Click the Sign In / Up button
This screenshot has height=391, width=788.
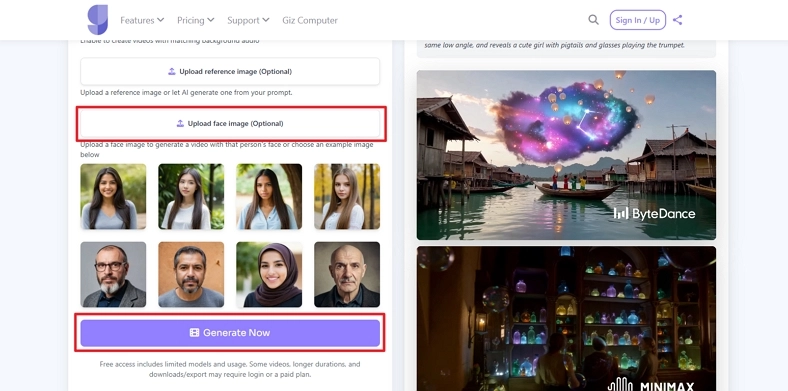(638, 20)
